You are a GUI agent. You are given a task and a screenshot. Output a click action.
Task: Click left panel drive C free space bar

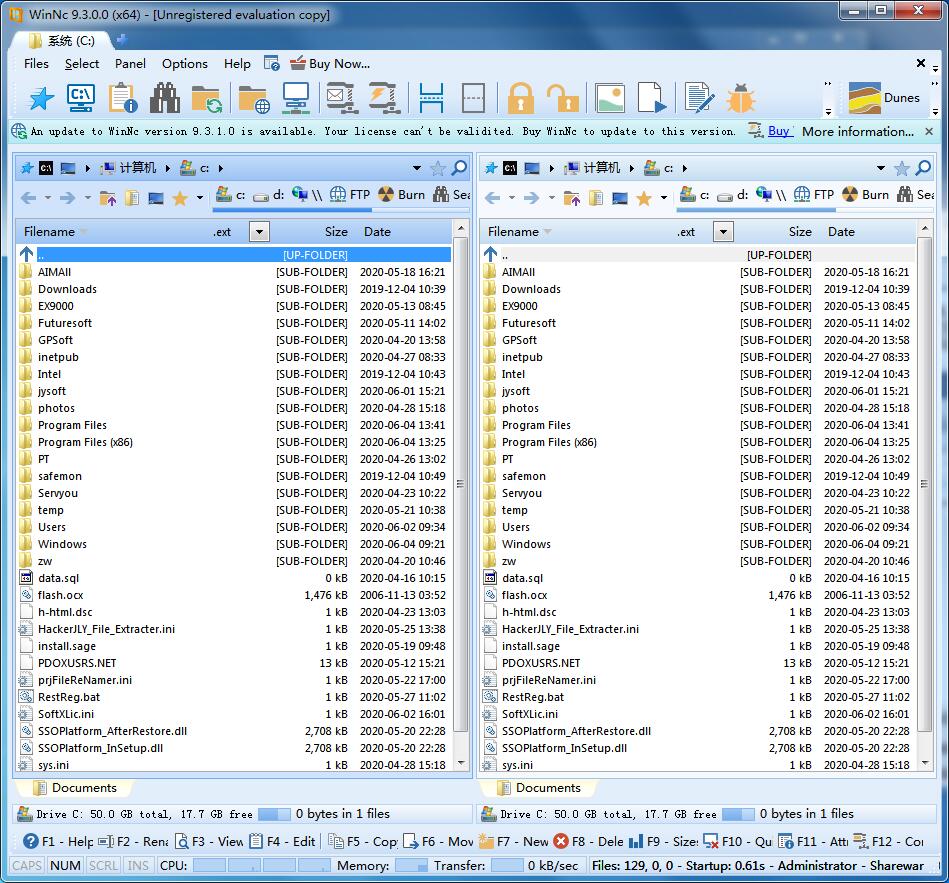click(x=274, y=814)
